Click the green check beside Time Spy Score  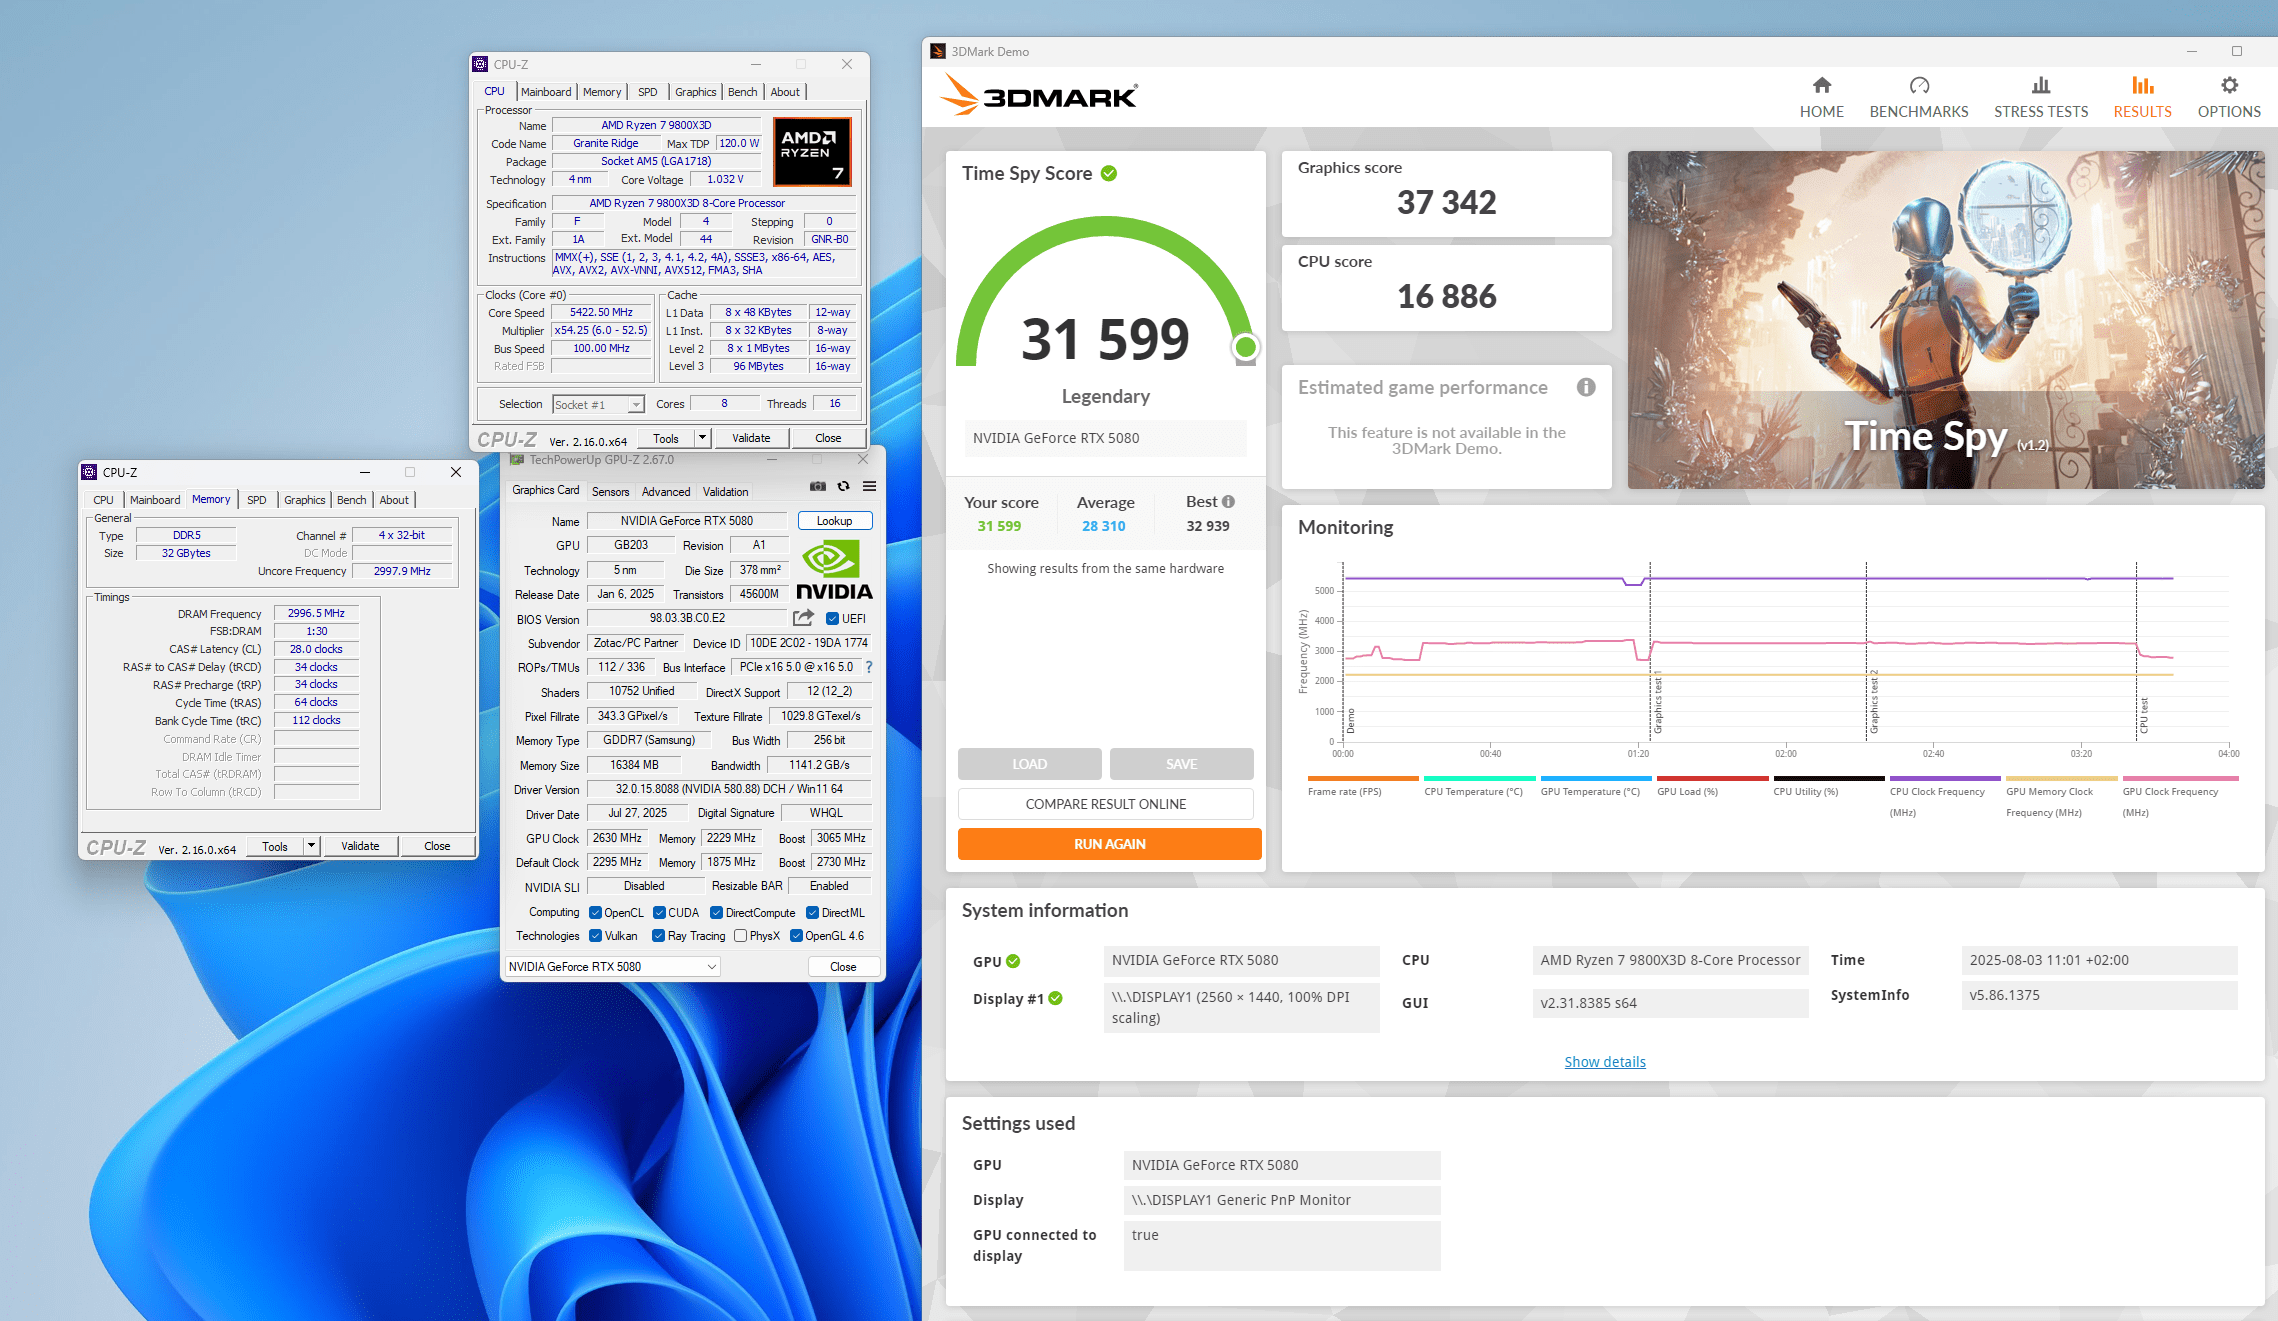click(x=1109, y=173)
